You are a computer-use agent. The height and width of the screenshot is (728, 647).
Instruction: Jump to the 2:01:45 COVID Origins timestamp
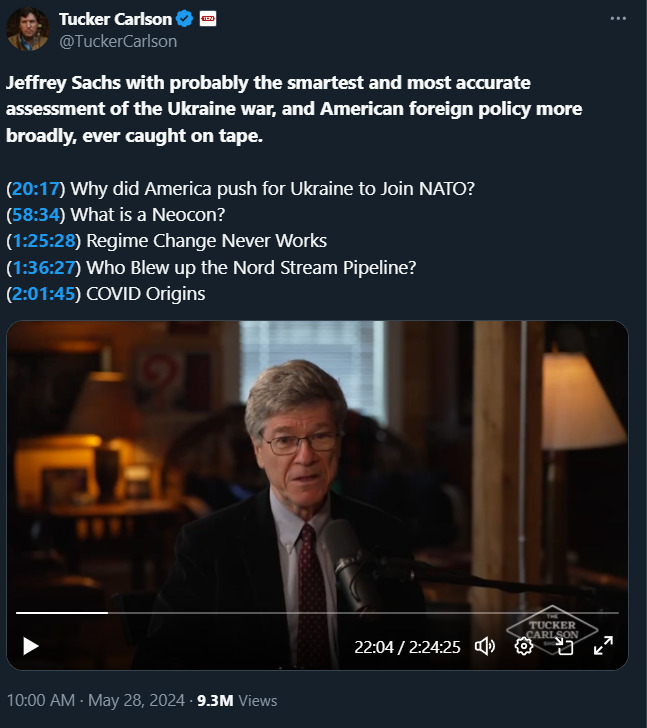[43, 294]
